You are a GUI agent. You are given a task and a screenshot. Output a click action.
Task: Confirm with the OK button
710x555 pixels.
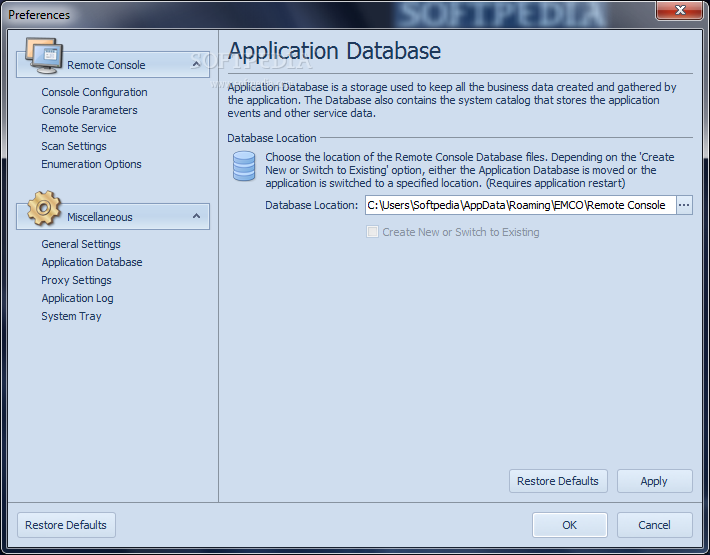[x=570, y=525]
